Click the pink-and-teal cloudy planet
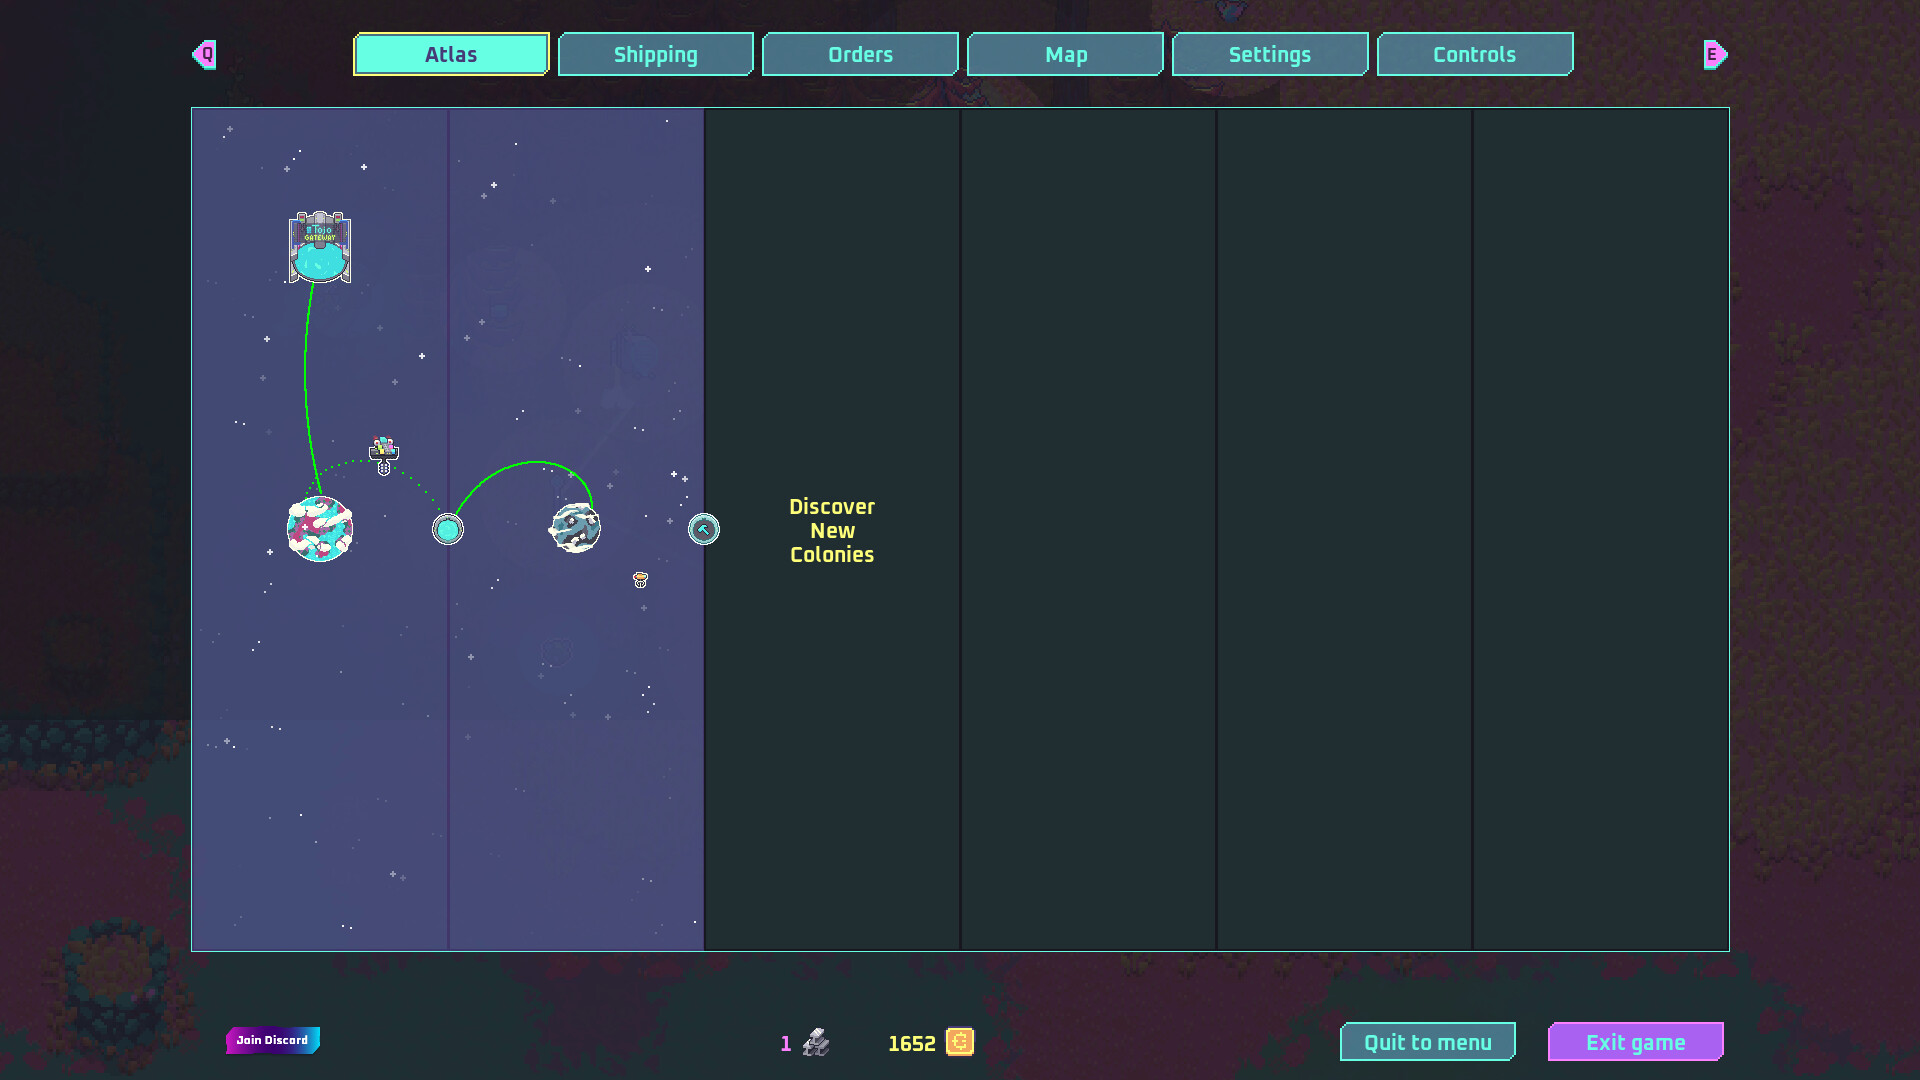 (320, 530)
